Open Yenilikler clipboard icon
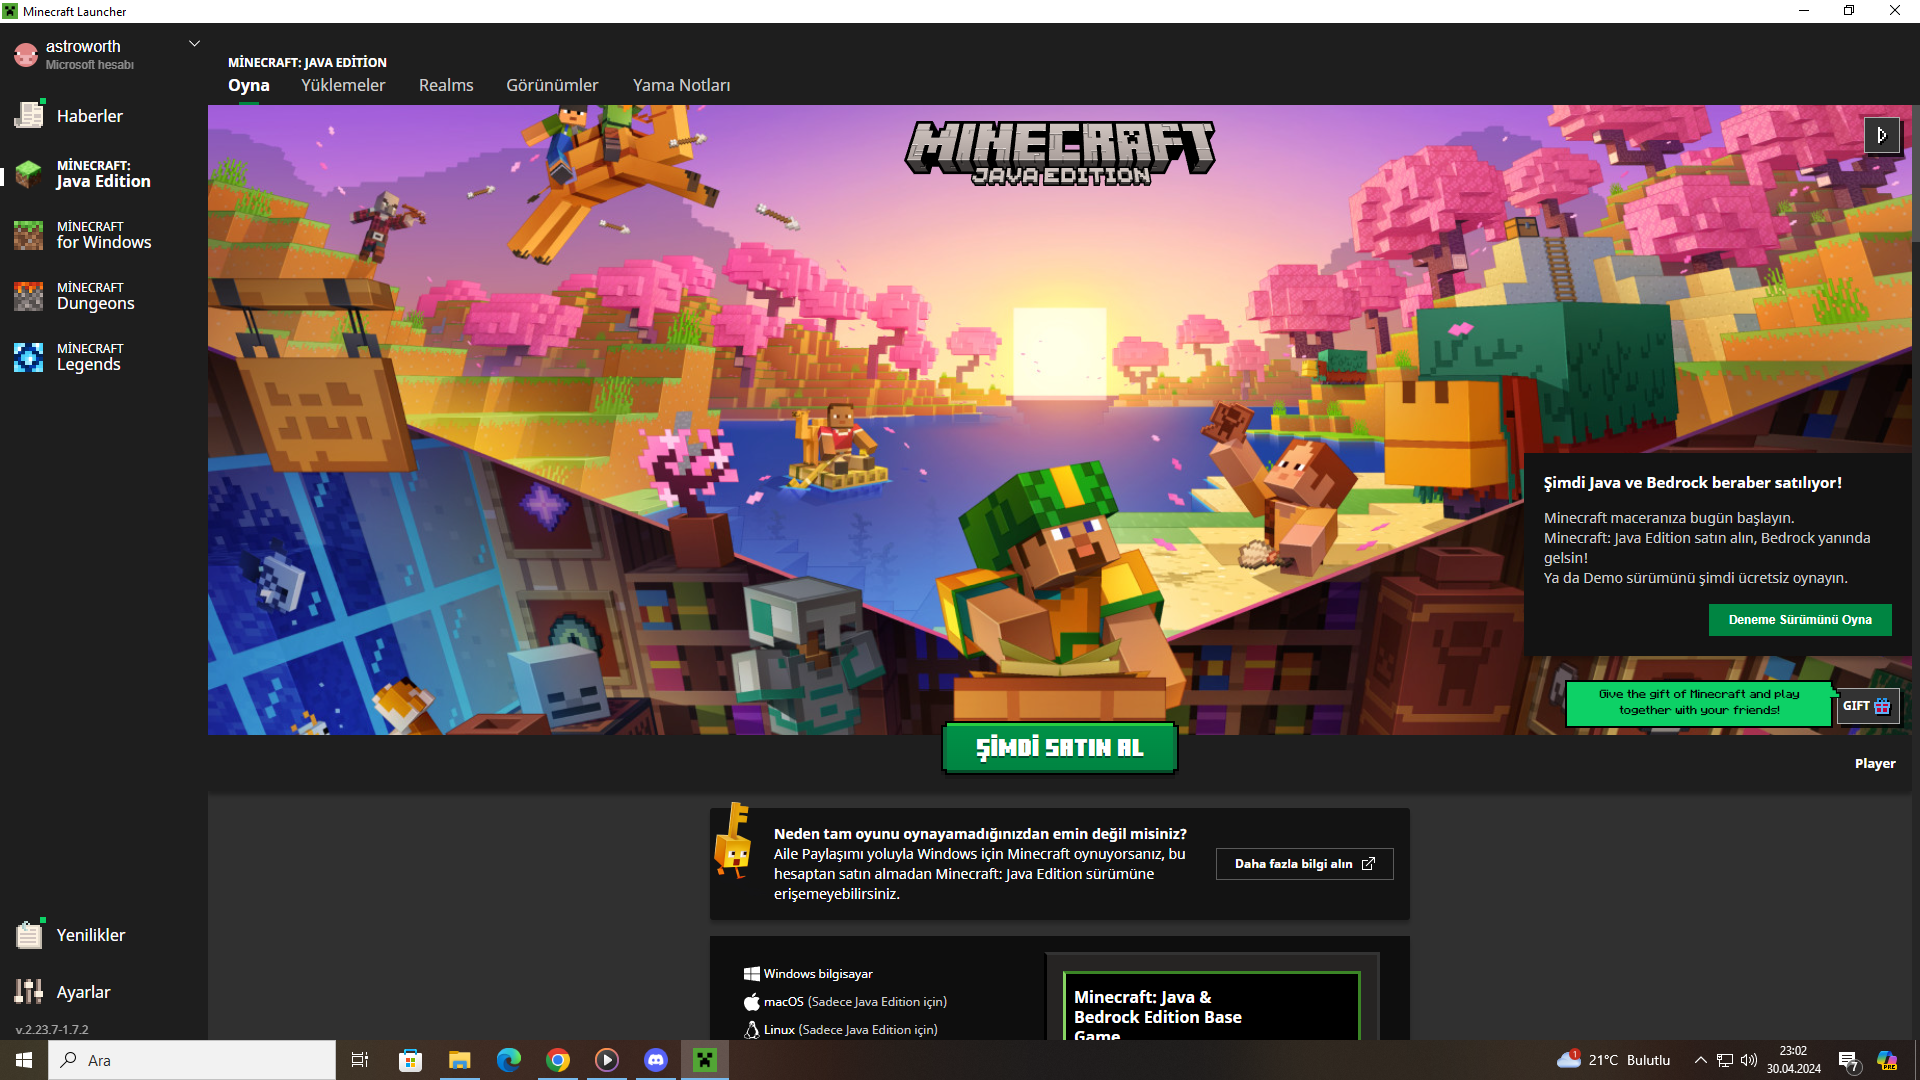The height and width of the screenshot is (1080, 1920). [x=29, y=935]
